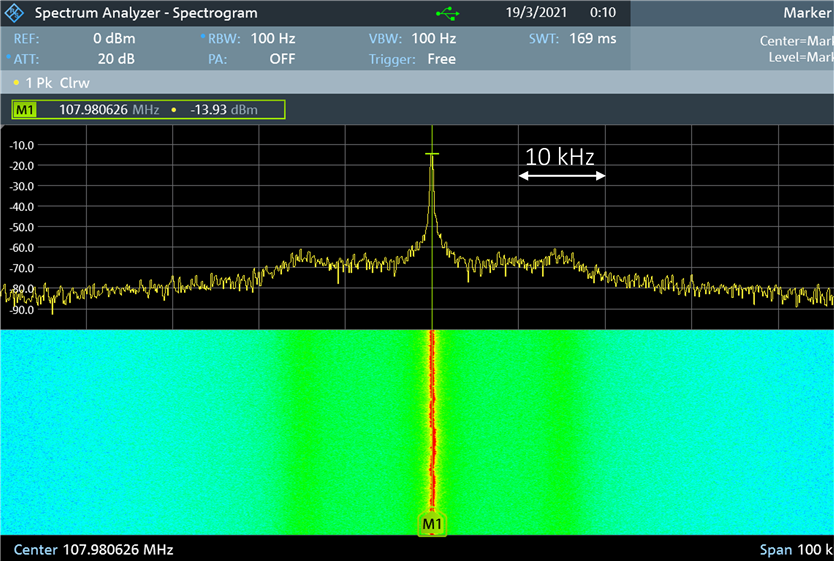The image size is (834, 561).
Task: Click the 1 Pk Clrw trace mode label
Action: [x=59, y=84]
